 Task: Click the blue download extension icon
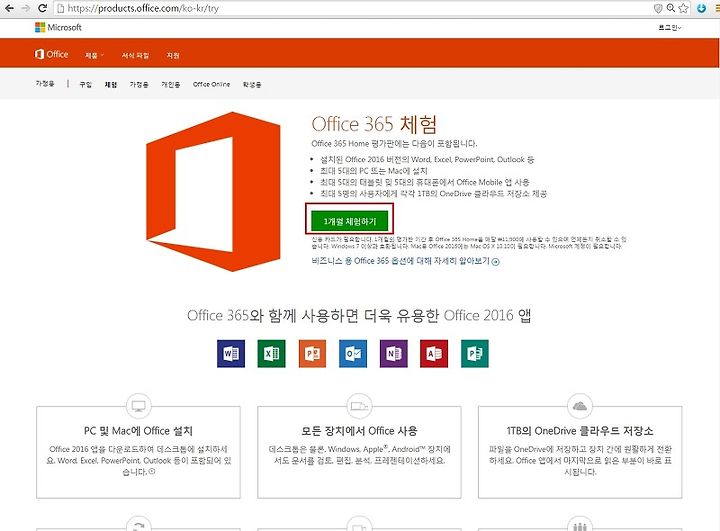[x=701, y=8]
